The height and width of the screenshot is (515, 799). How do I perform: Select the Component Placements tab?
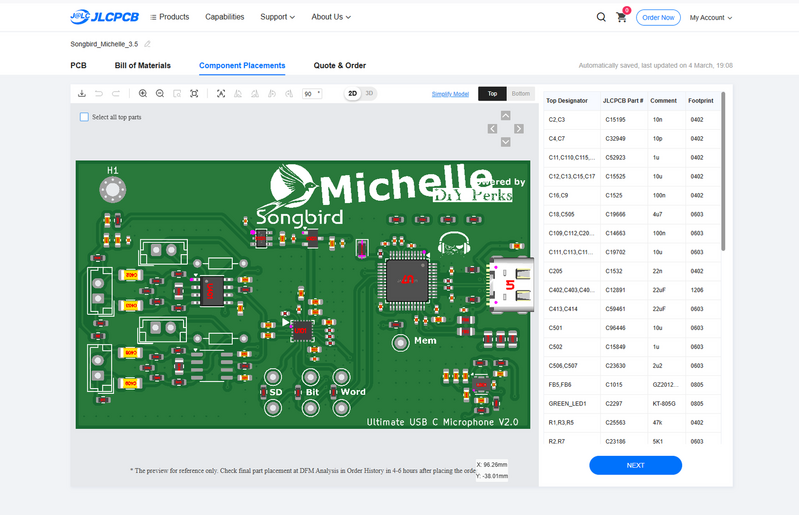pos(242,65)
